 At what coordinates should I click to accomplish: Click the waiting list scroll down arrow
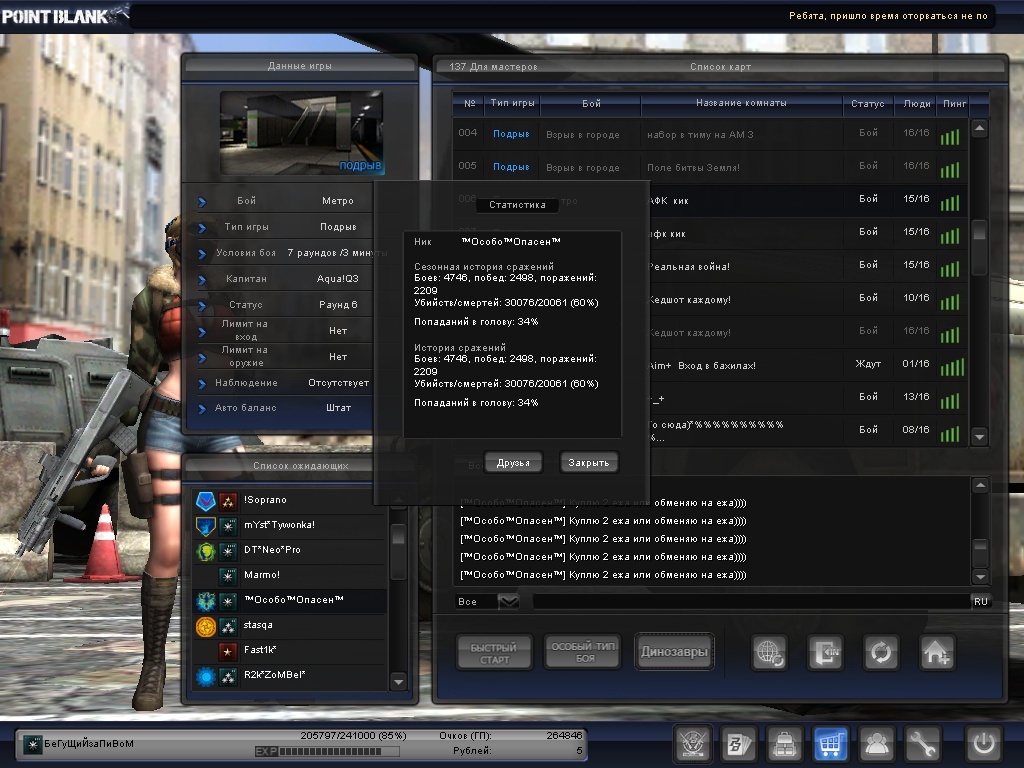point(398,682)
